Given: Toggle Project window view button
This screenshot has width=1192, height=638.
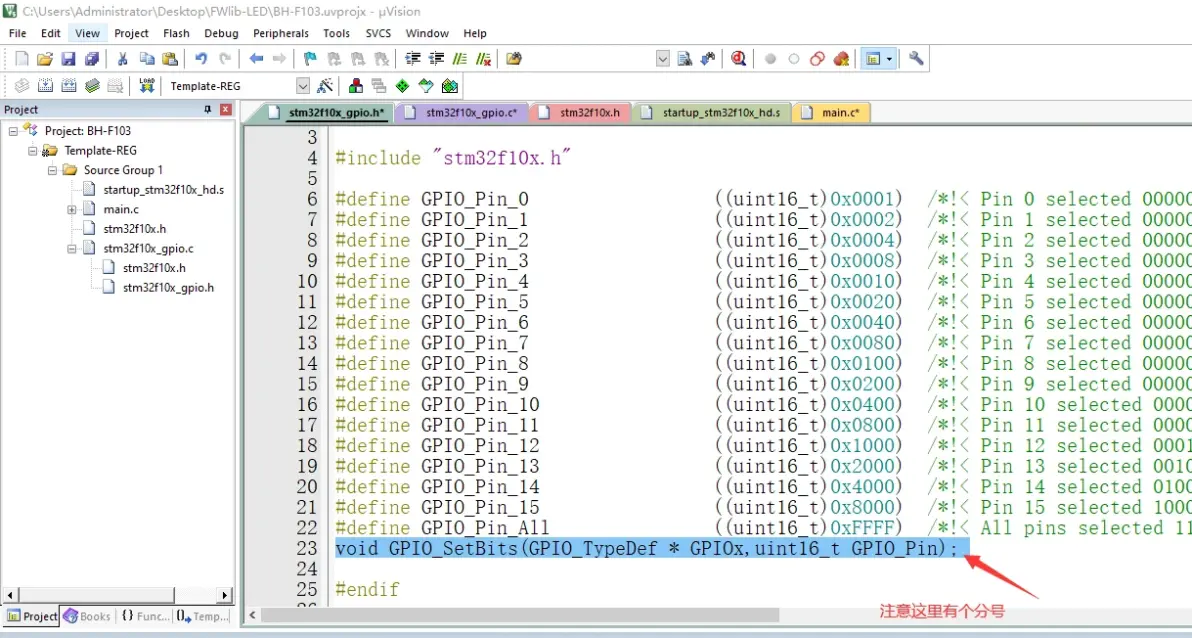Looking at the screenshot, I should pos(873,59).
